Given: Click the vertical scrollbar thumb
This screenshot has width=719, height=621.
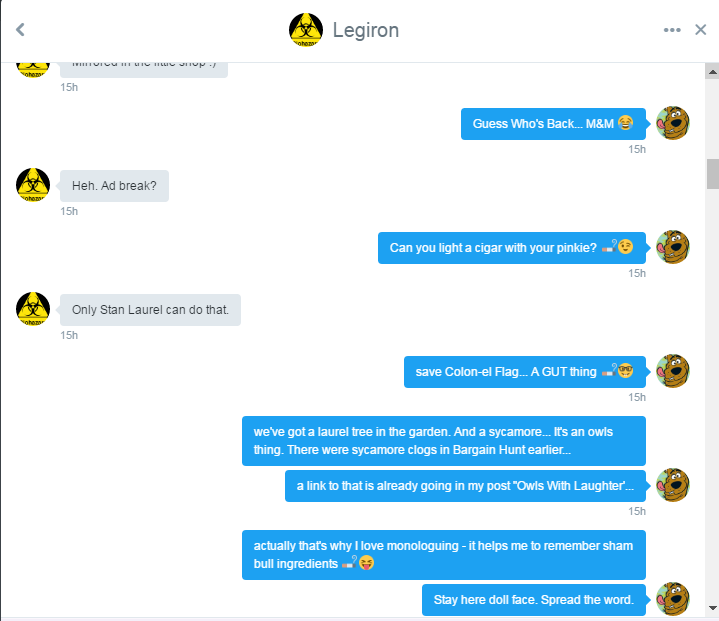Looking at the screenshot, I should tap(712, 174).
